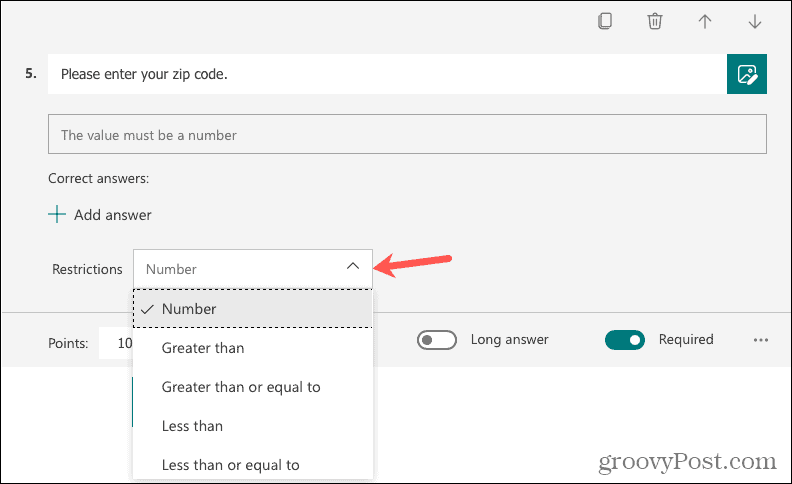
Task: Click the Restrictions label
Action: pos(87,269)
